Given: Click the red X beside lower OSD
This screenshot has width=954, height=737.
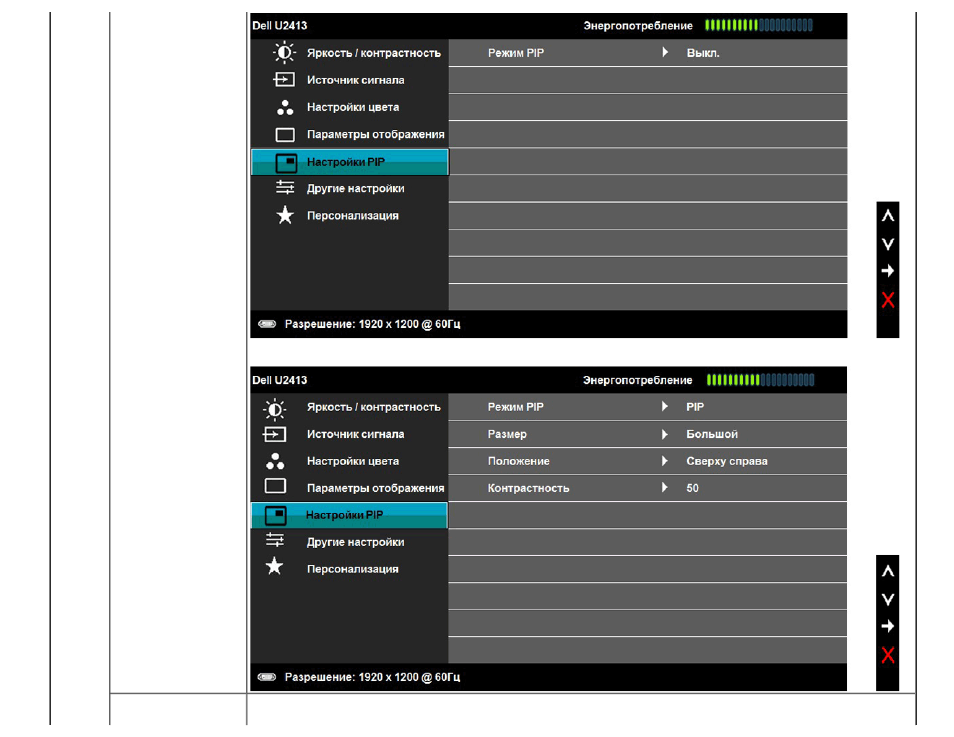Looking at the screenshot, I should coord(888,655).
